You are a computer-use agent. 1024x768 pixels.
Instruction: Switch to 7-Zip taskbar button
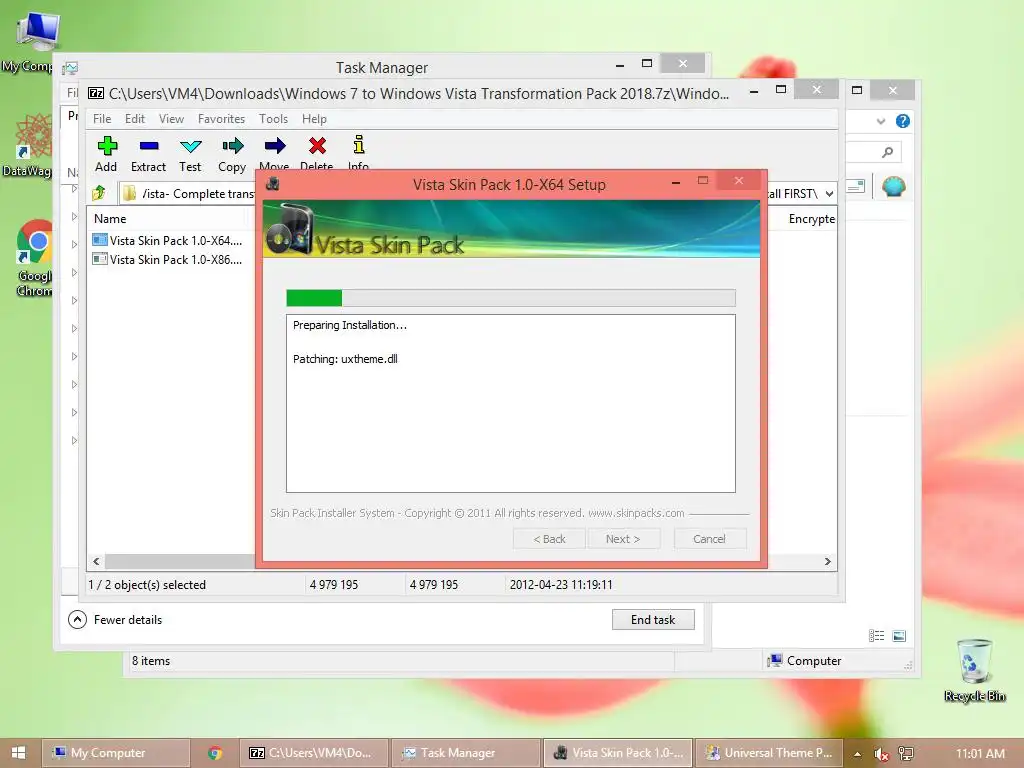(314, 753)
